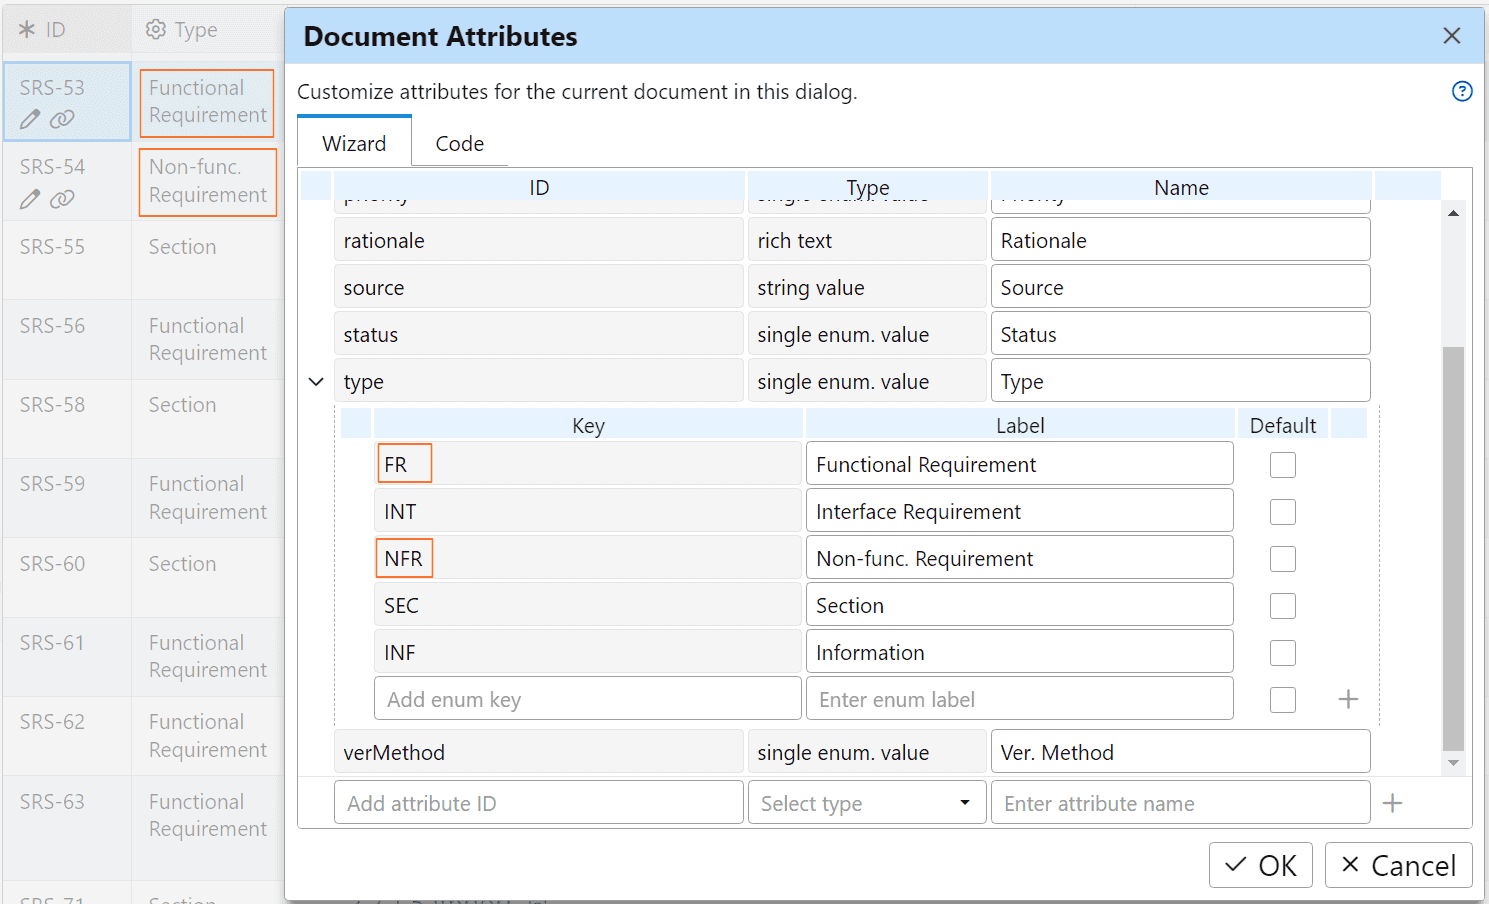
Task: Click the pencil icon on SRS-54 row
Action: [30, 199]
